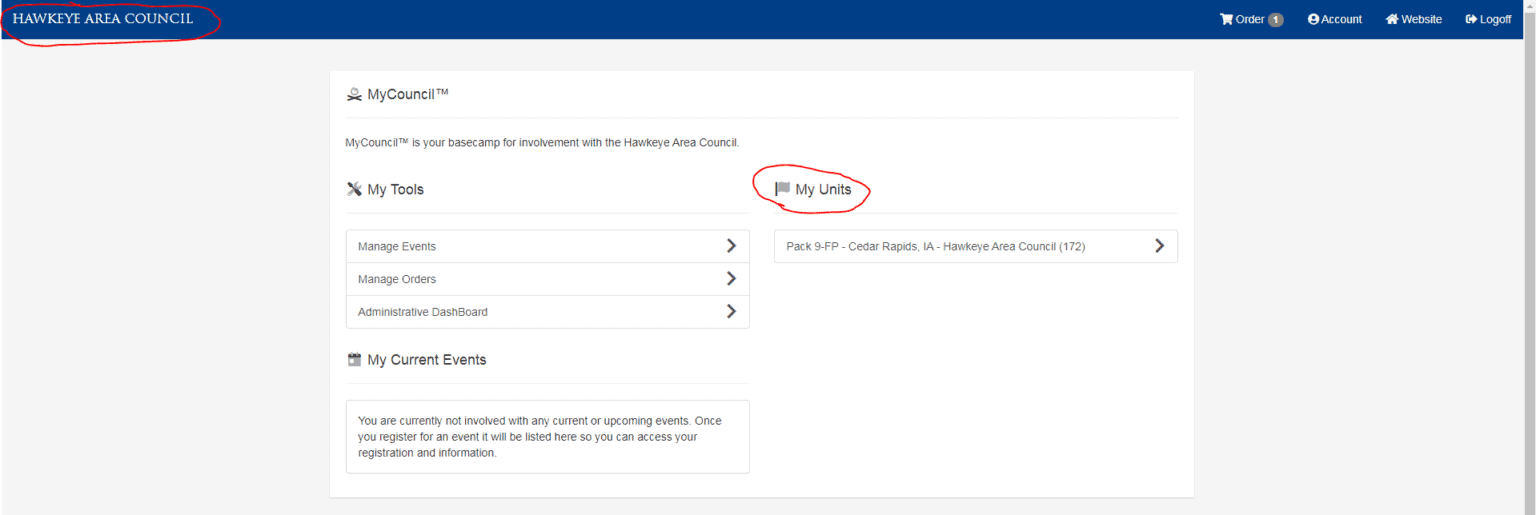
Task: Click the Logoff exit icon
Action: coord(1471,19)
